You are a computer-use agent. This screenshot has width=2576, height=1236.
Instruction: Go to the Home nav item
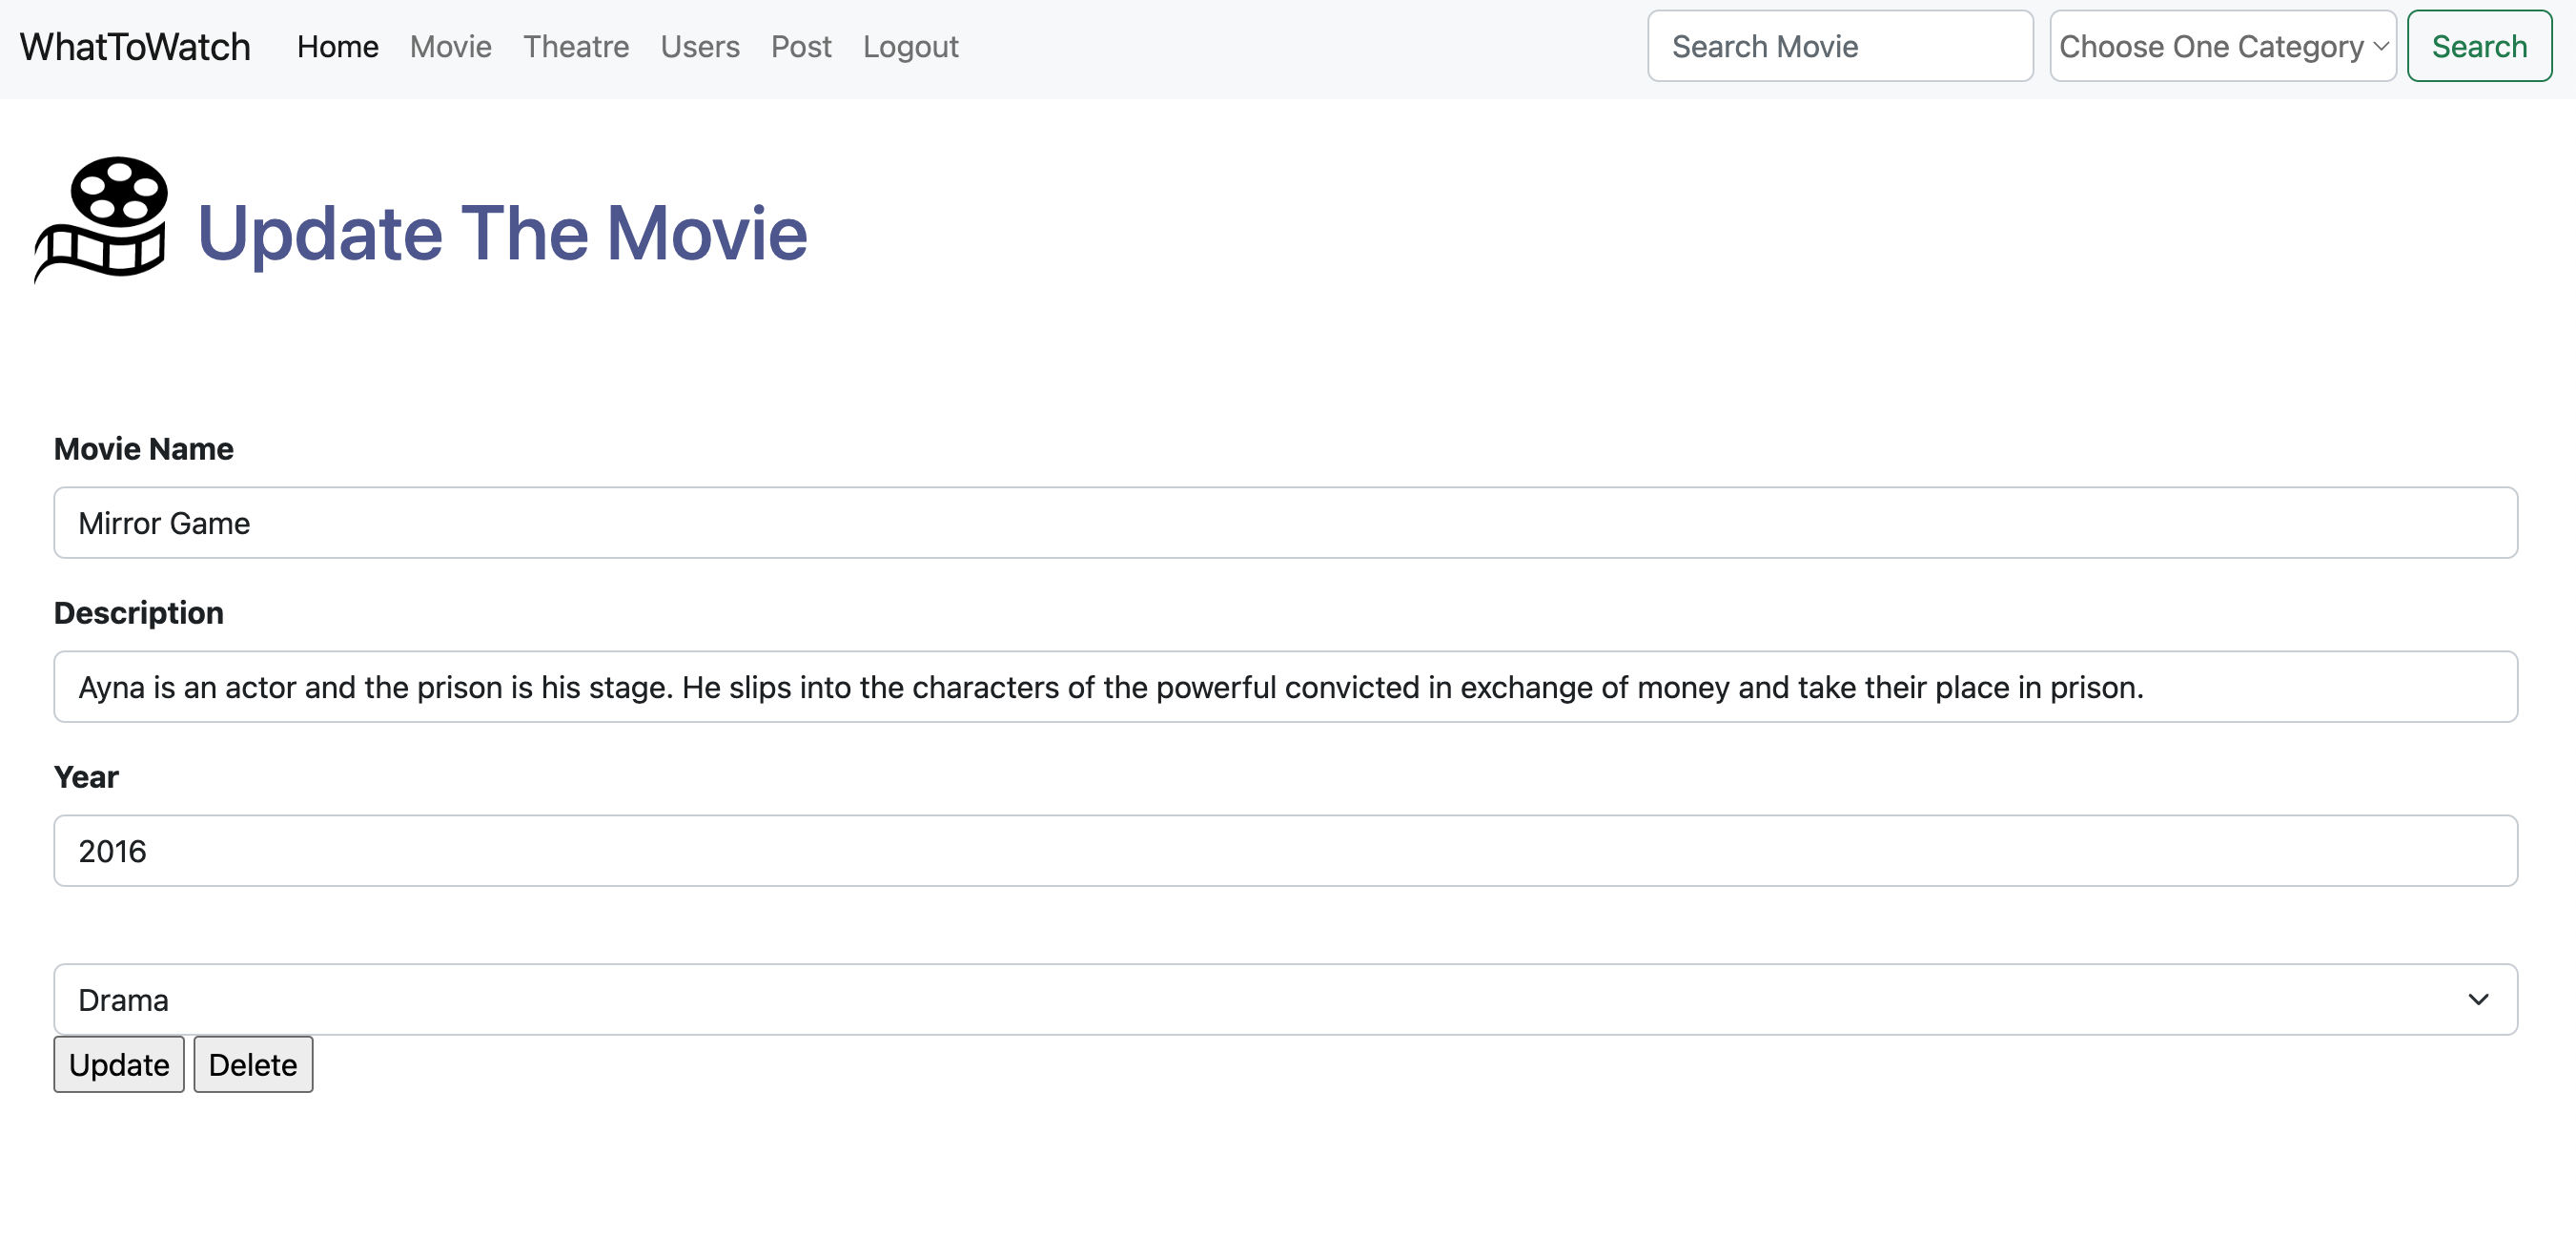(x=338, y=47)
